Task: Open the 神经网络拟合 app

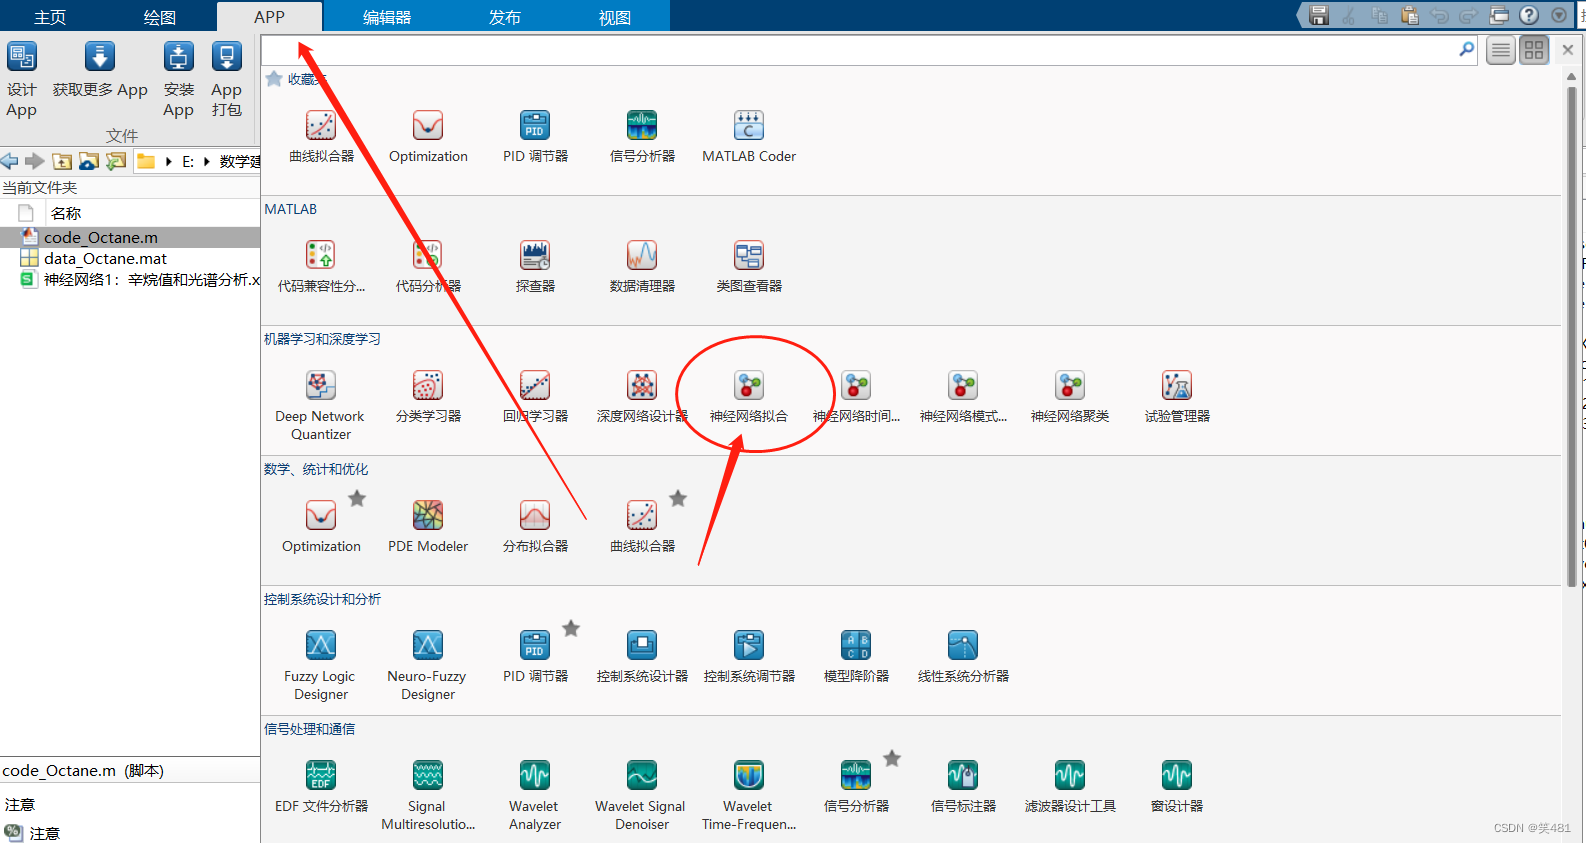Action: point(749,397)
